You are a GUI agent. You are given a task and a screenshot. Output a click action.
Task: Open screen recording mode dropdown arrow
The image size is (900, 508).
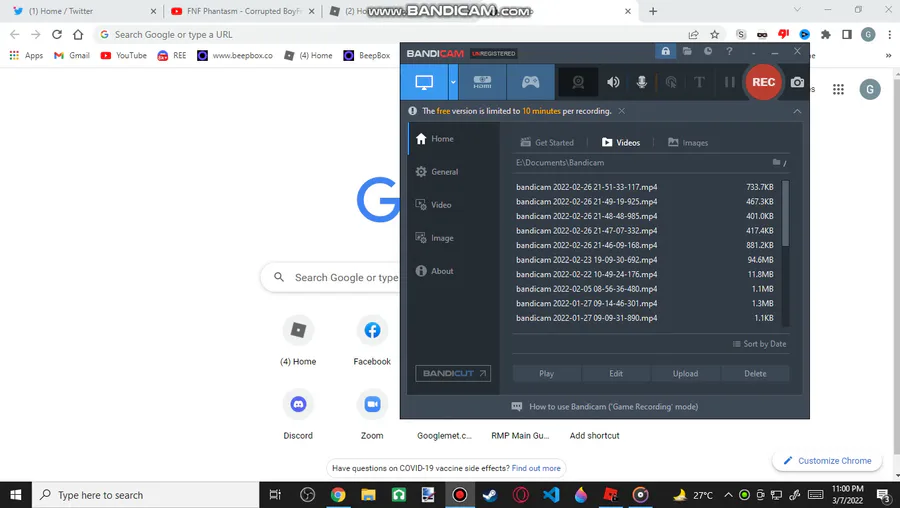point(453,82)
